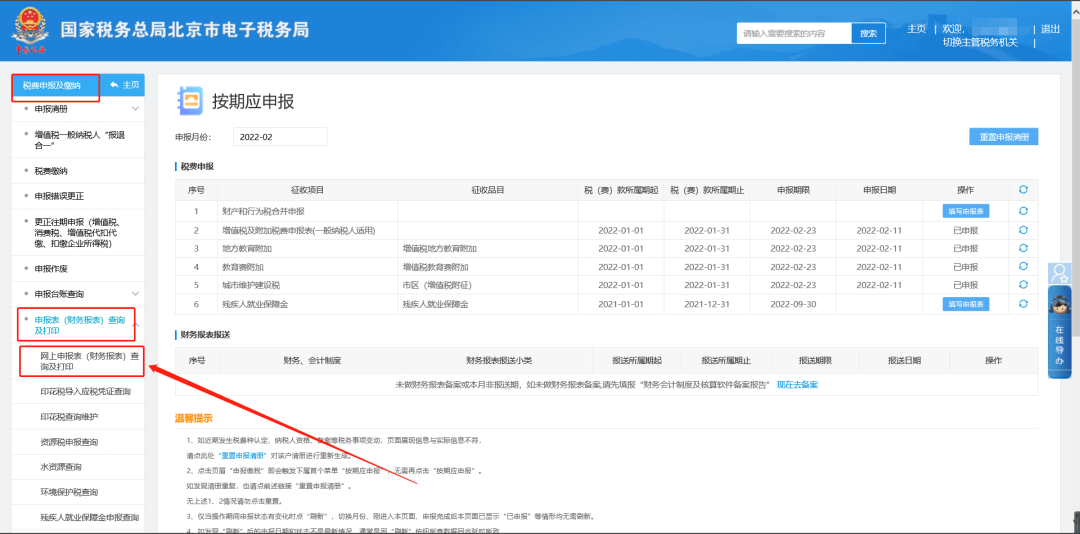Refresh the 城市维护建设税 row
This screenshot has height=534, width=1080.
coord(1023,285)
